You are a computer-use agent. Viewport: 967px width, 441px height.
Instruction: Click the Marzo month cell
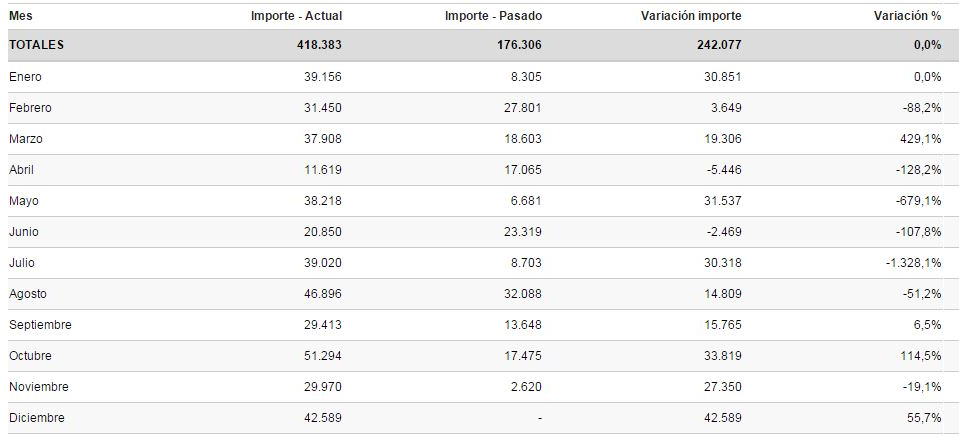tap(25, 139)
